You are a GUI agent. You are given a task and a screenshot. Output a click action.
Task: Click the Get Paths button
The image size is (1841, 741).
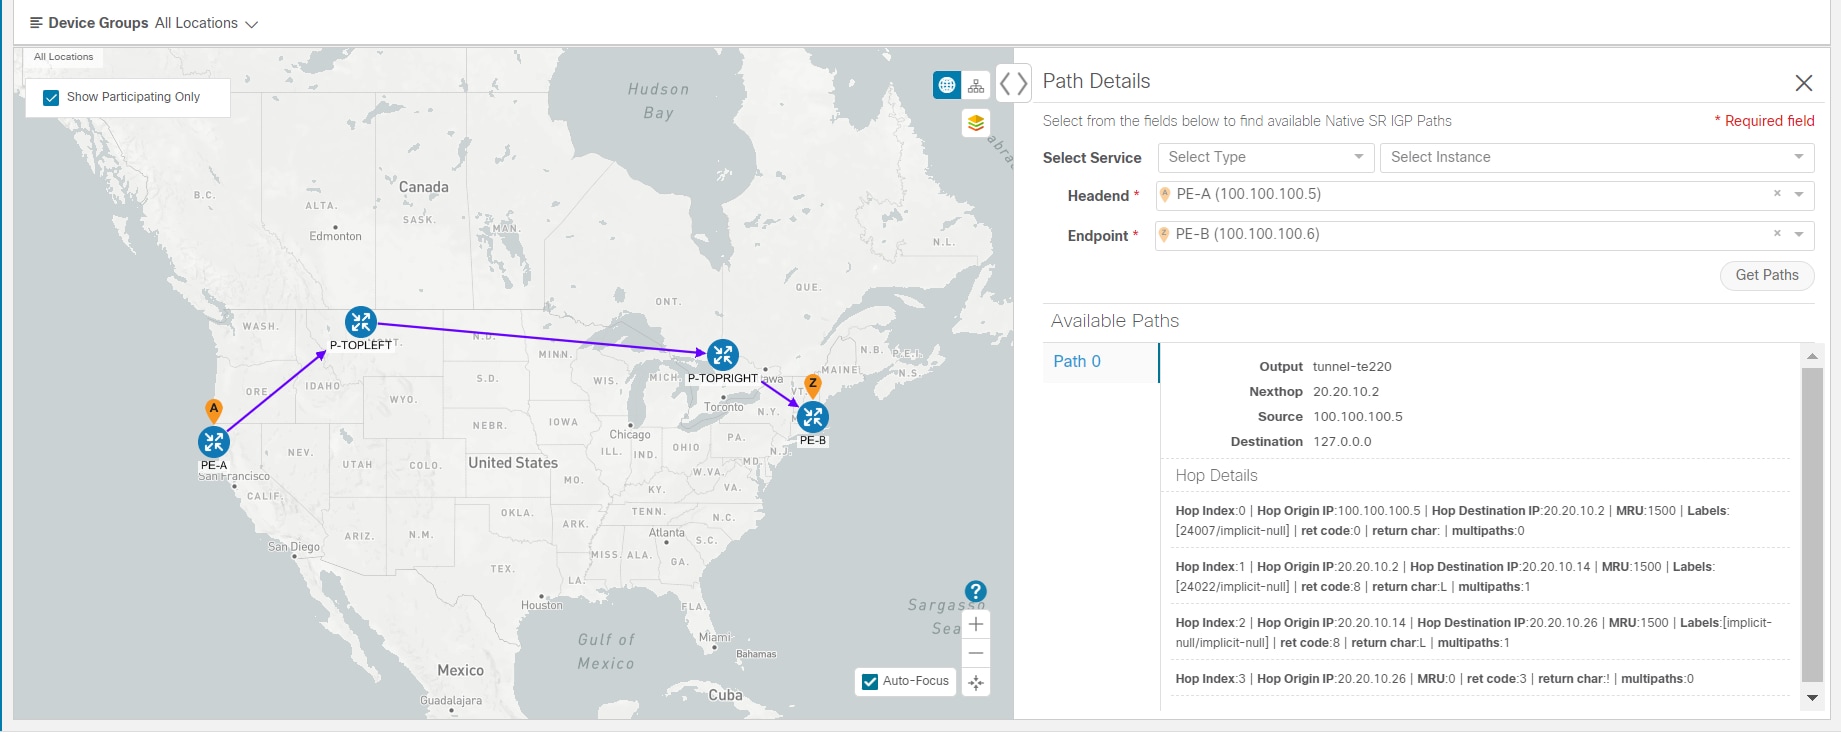pos(1766,275)
